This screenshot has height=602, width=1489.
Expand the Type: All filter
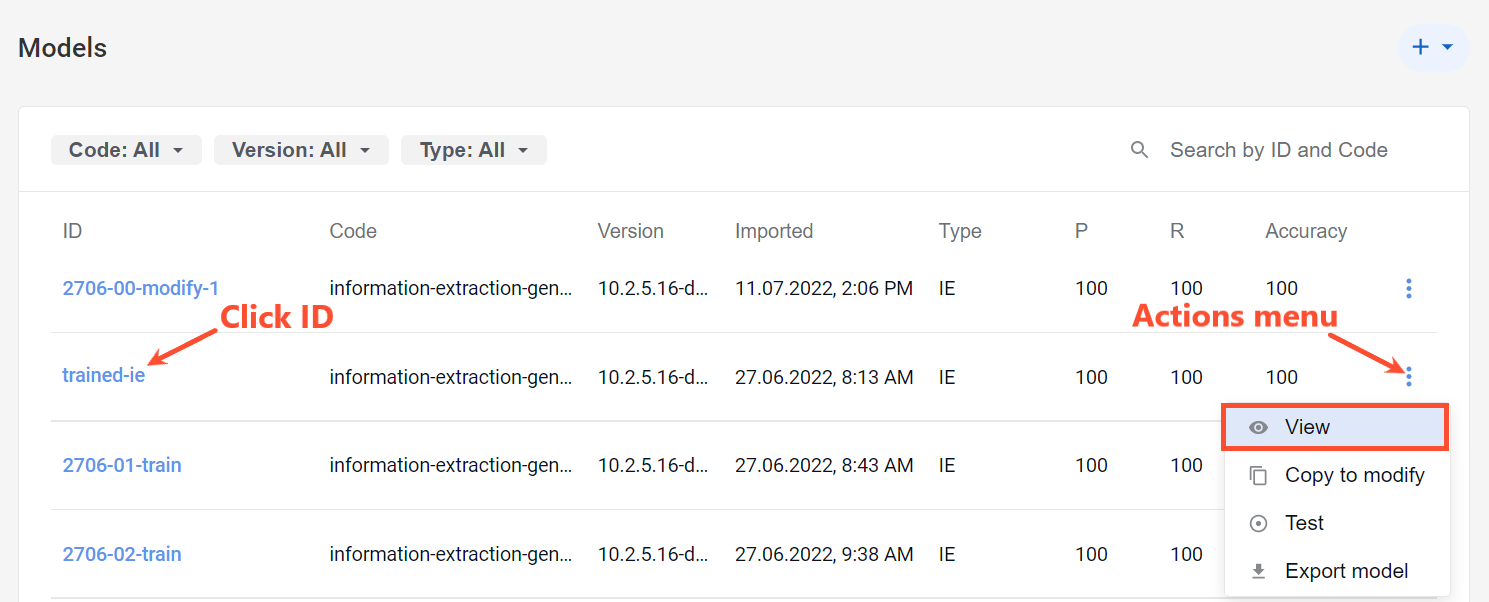[x=474, y=150]
